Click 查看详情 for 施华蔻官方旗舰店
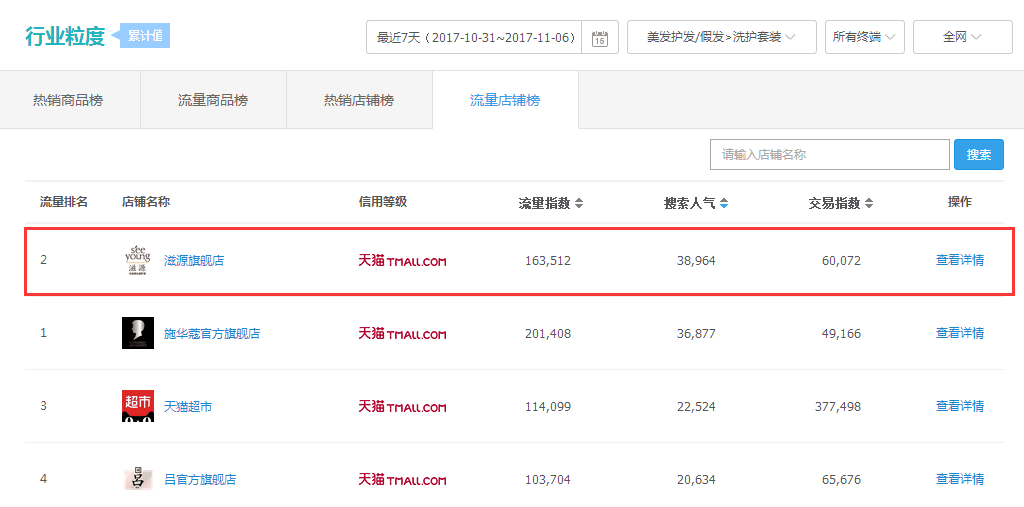 (x=960, y=333)
